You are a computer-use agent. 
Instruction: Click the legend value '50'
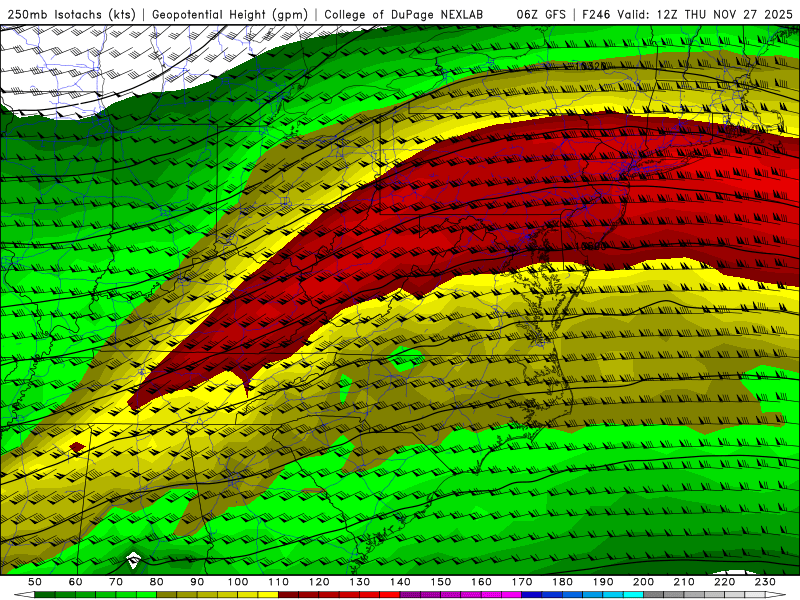click(35, 582)
